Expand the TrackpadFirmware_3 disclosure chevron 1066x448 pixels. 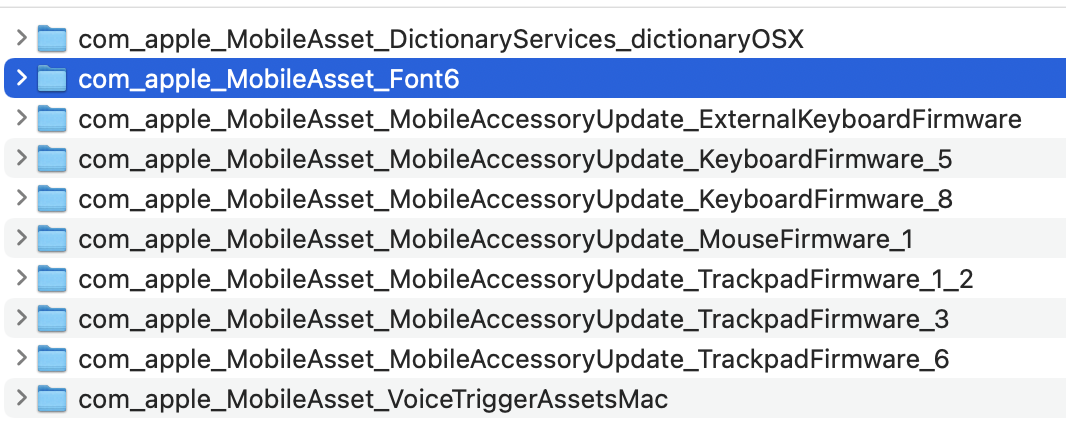[x=22, y=317]
